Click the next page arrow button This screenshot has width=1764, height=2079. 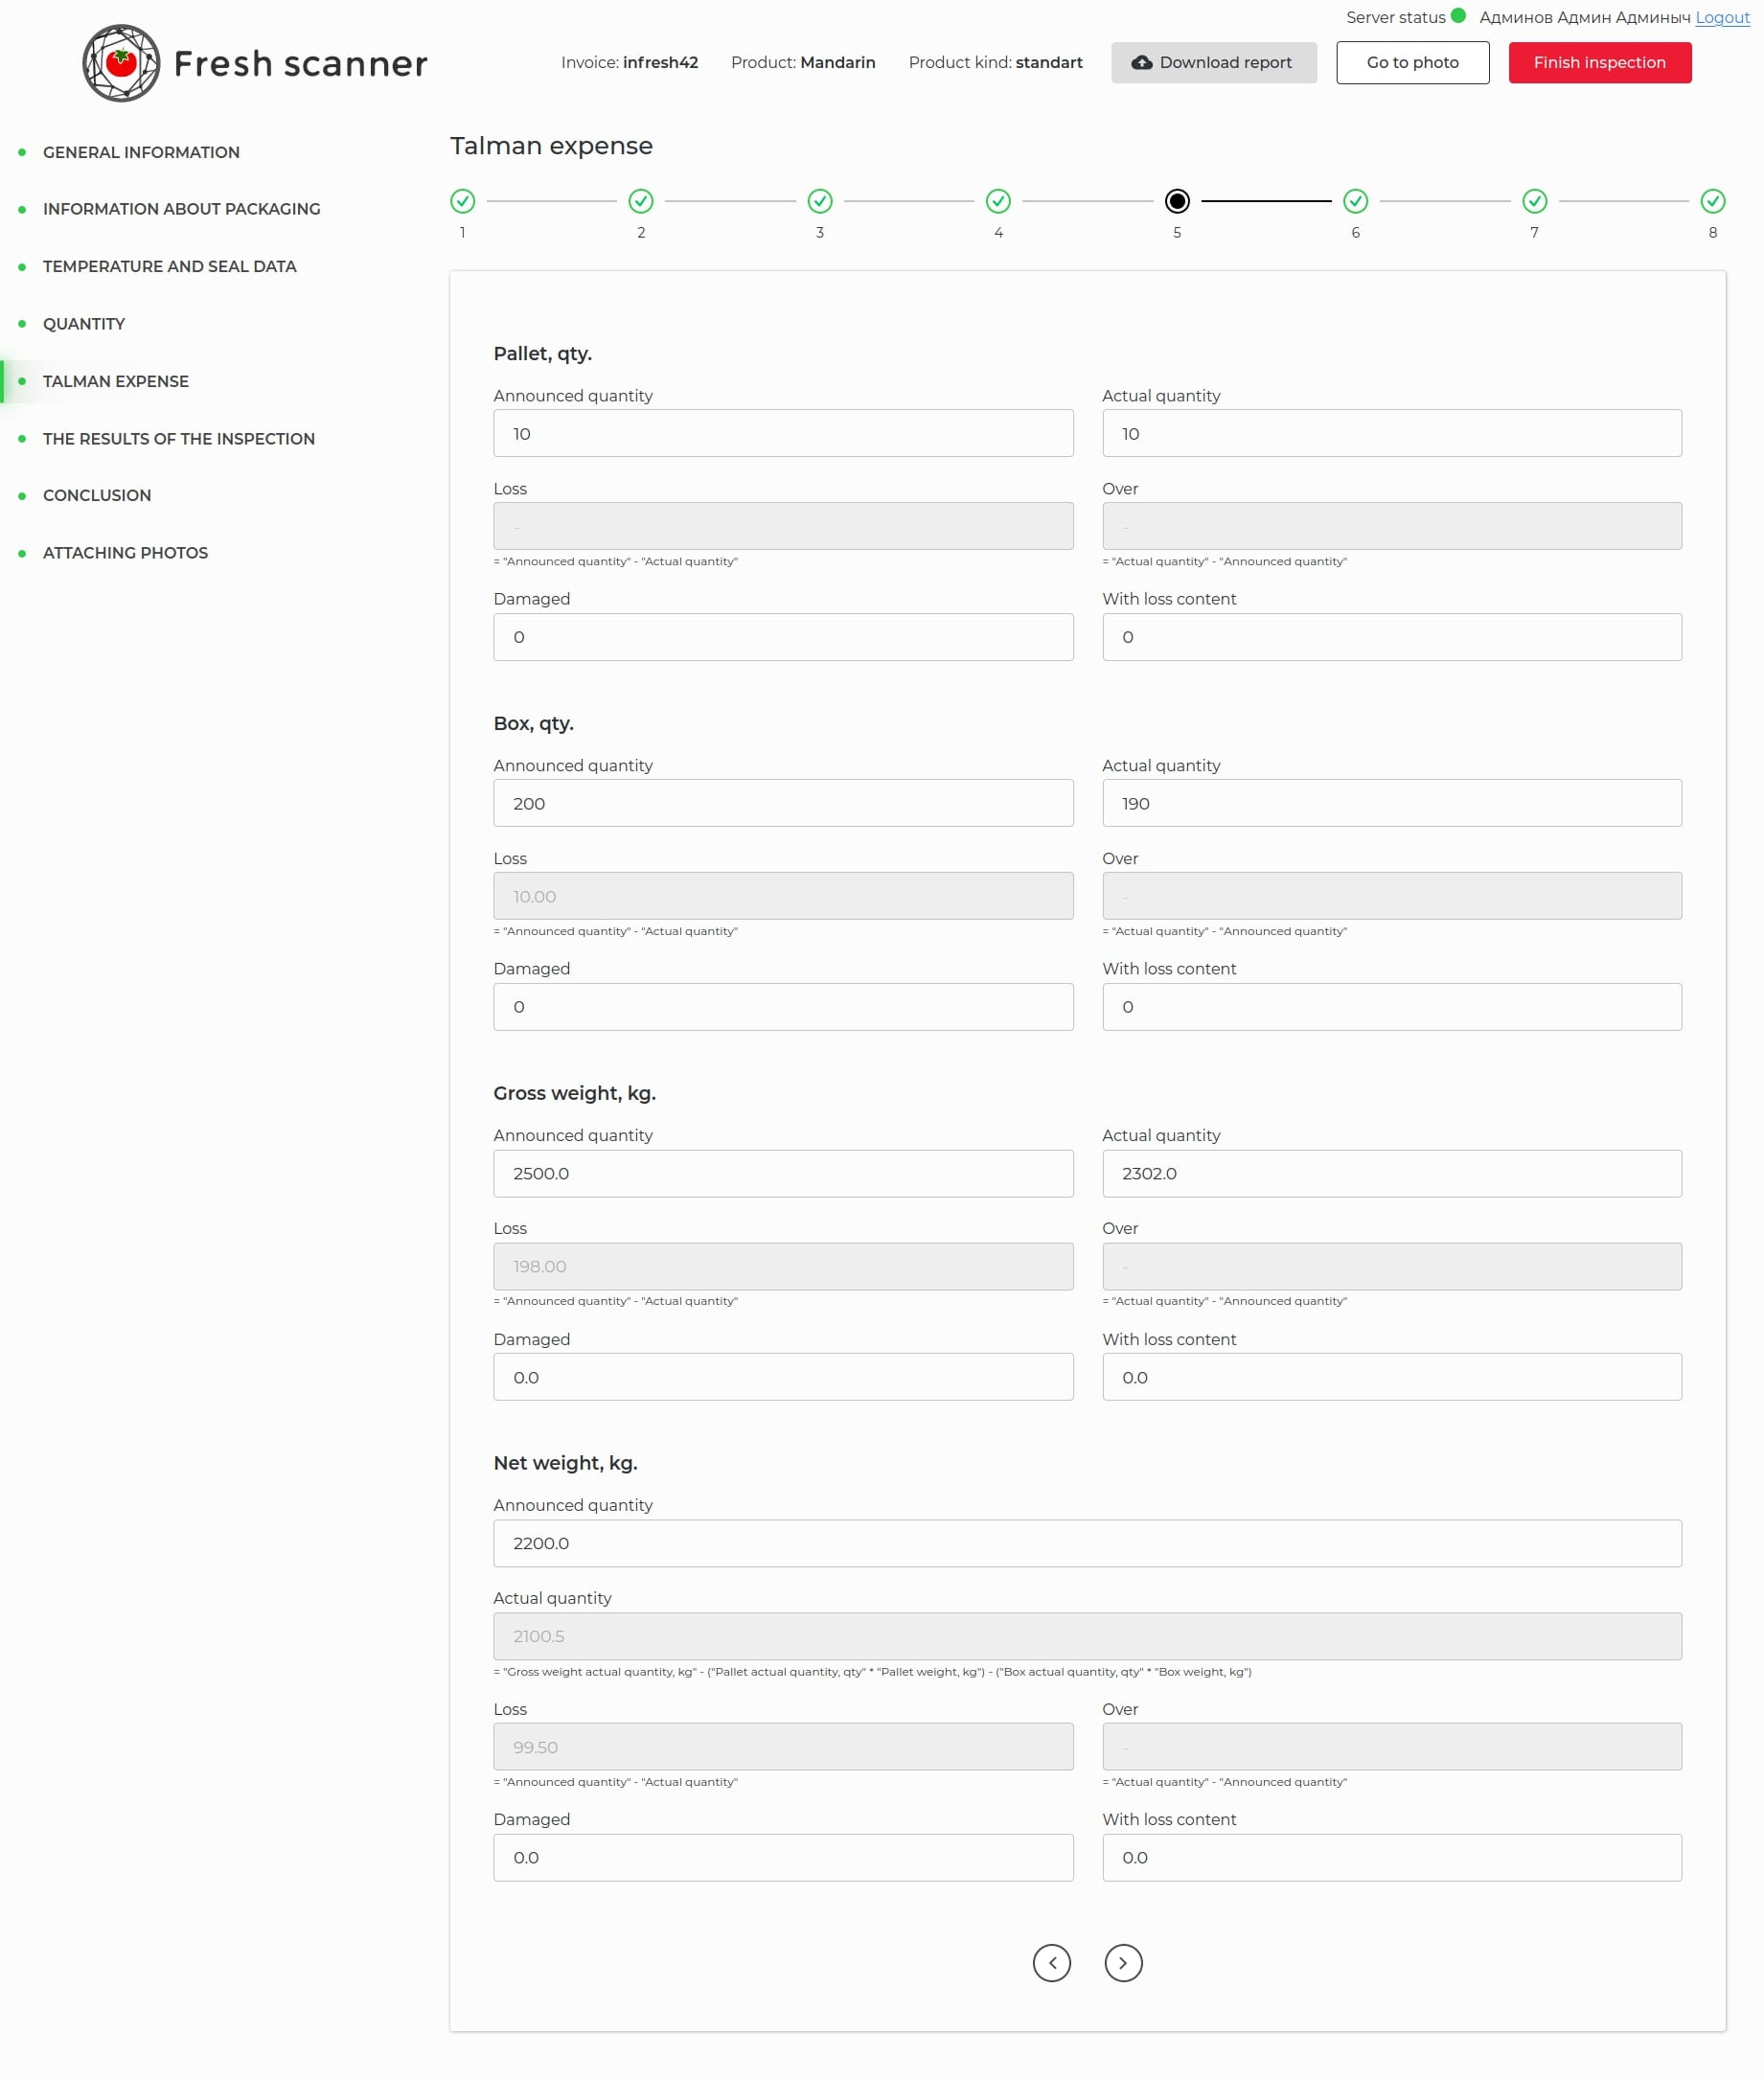[x=1123, y=1962]
